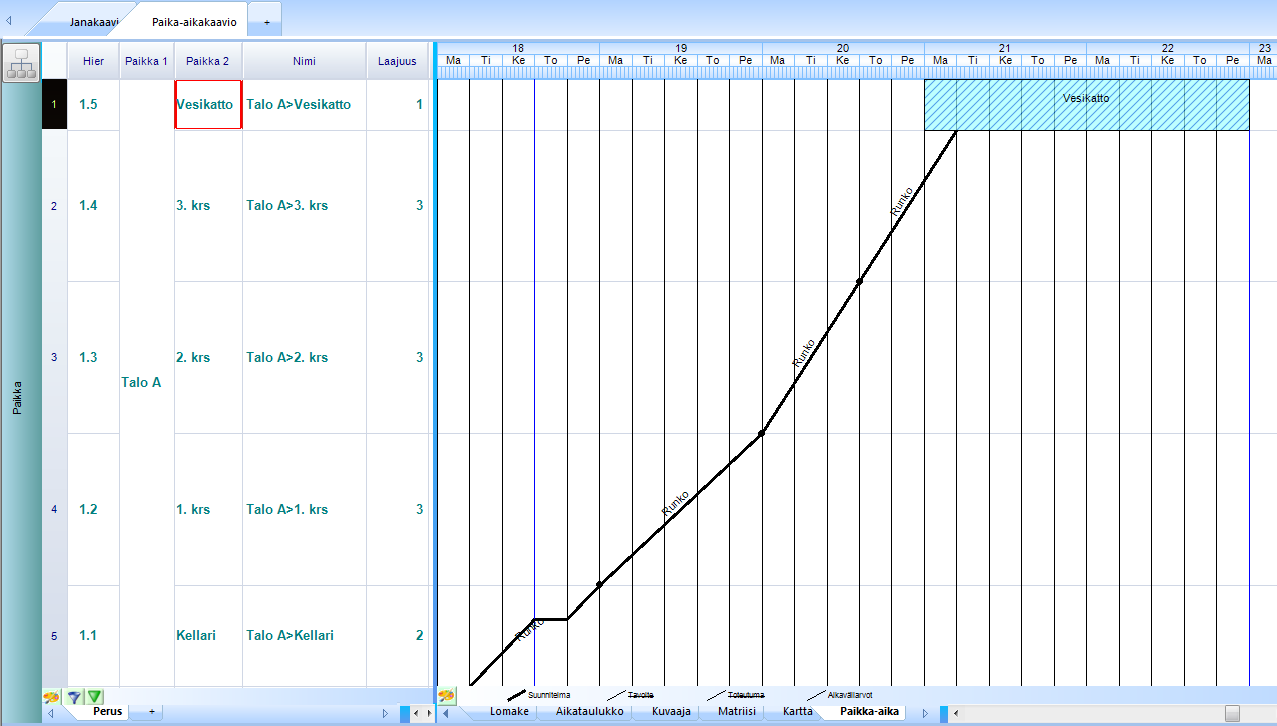Click the chart scrollbar left arrow
The width and height of the screenshot is (1277, 726).
[x=957, y=713]
